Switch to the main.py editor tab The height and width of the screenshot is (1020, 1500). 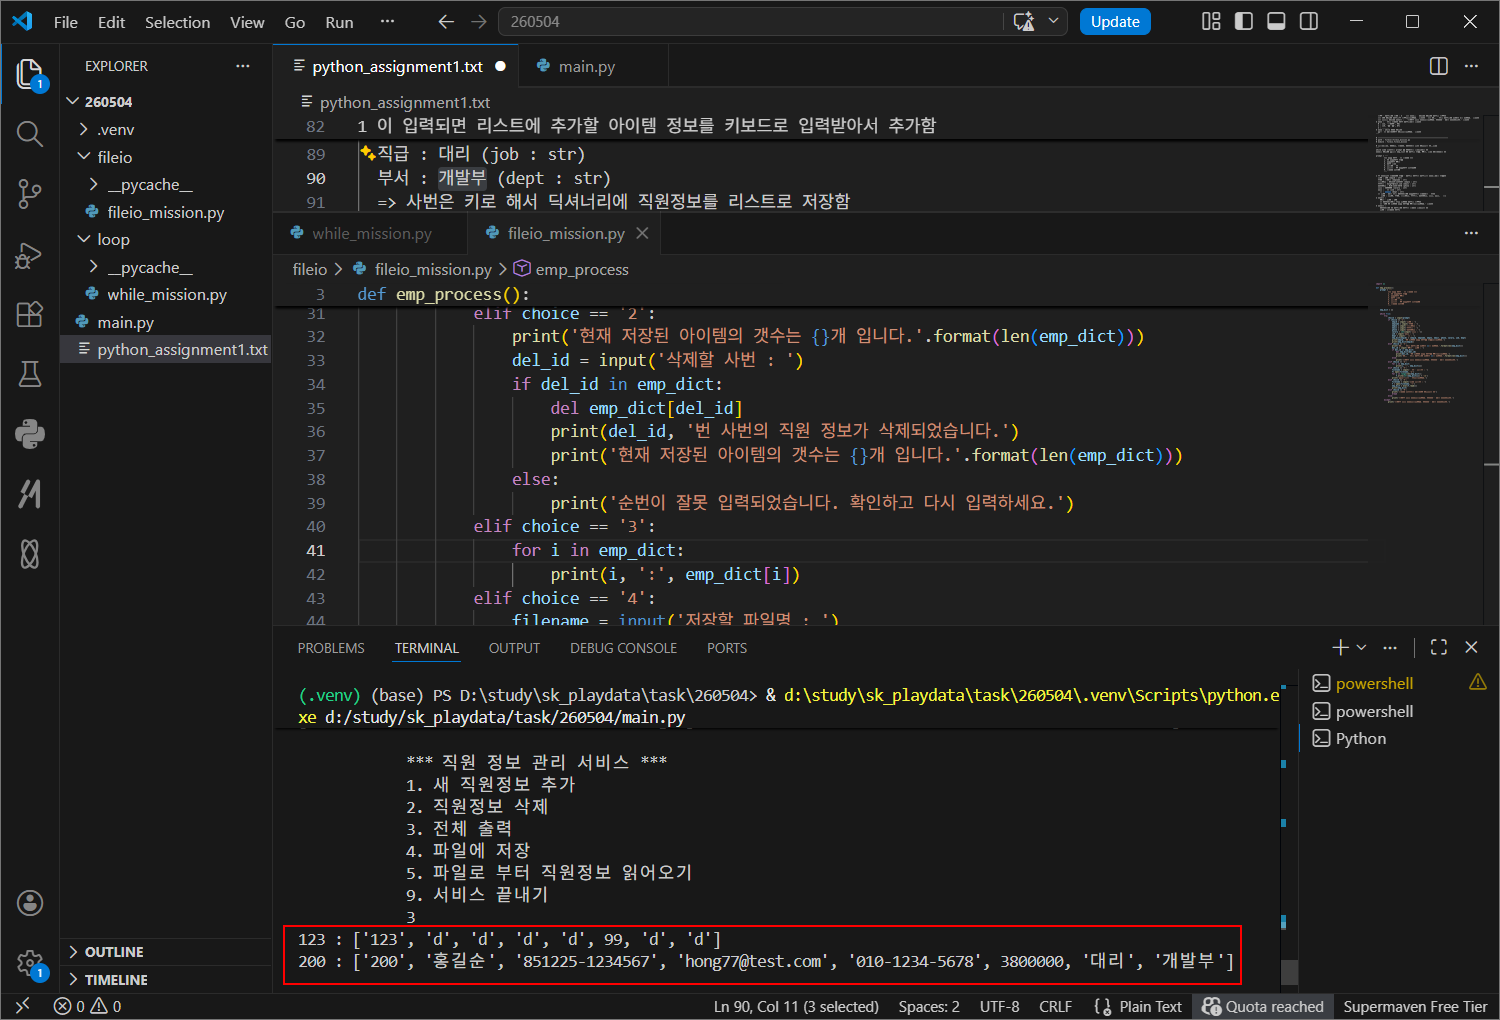pyautogui.click(x=587, y=66)
